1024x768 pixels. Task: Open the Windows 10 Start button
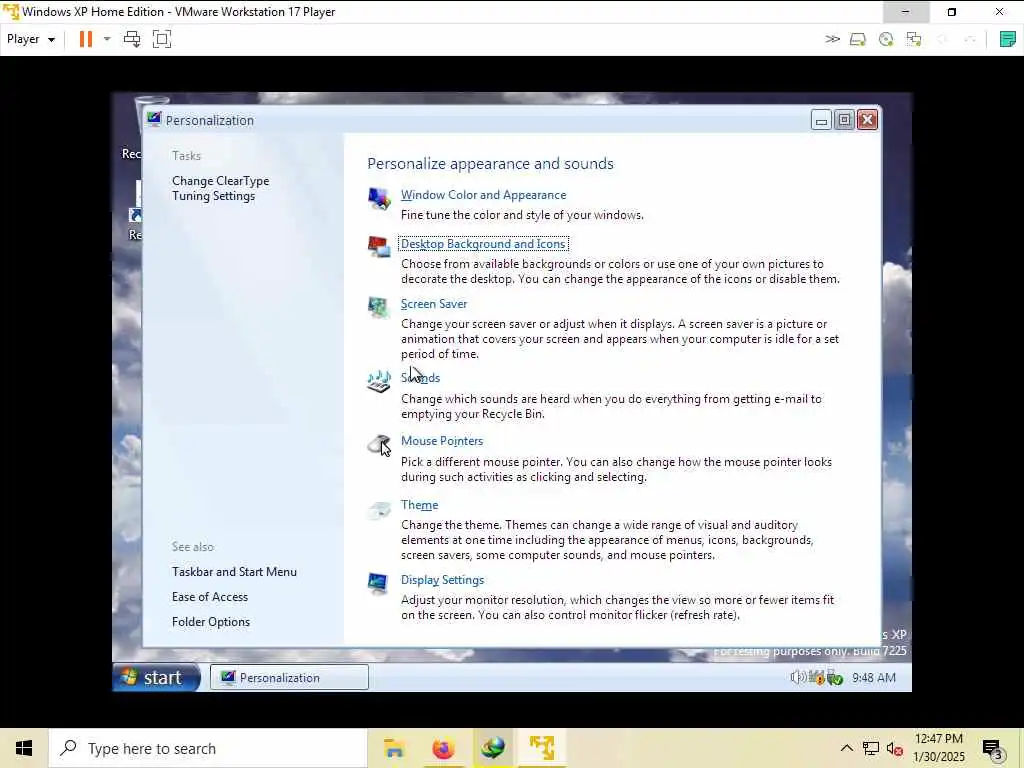pyautogui.click(x=24, y=748)
